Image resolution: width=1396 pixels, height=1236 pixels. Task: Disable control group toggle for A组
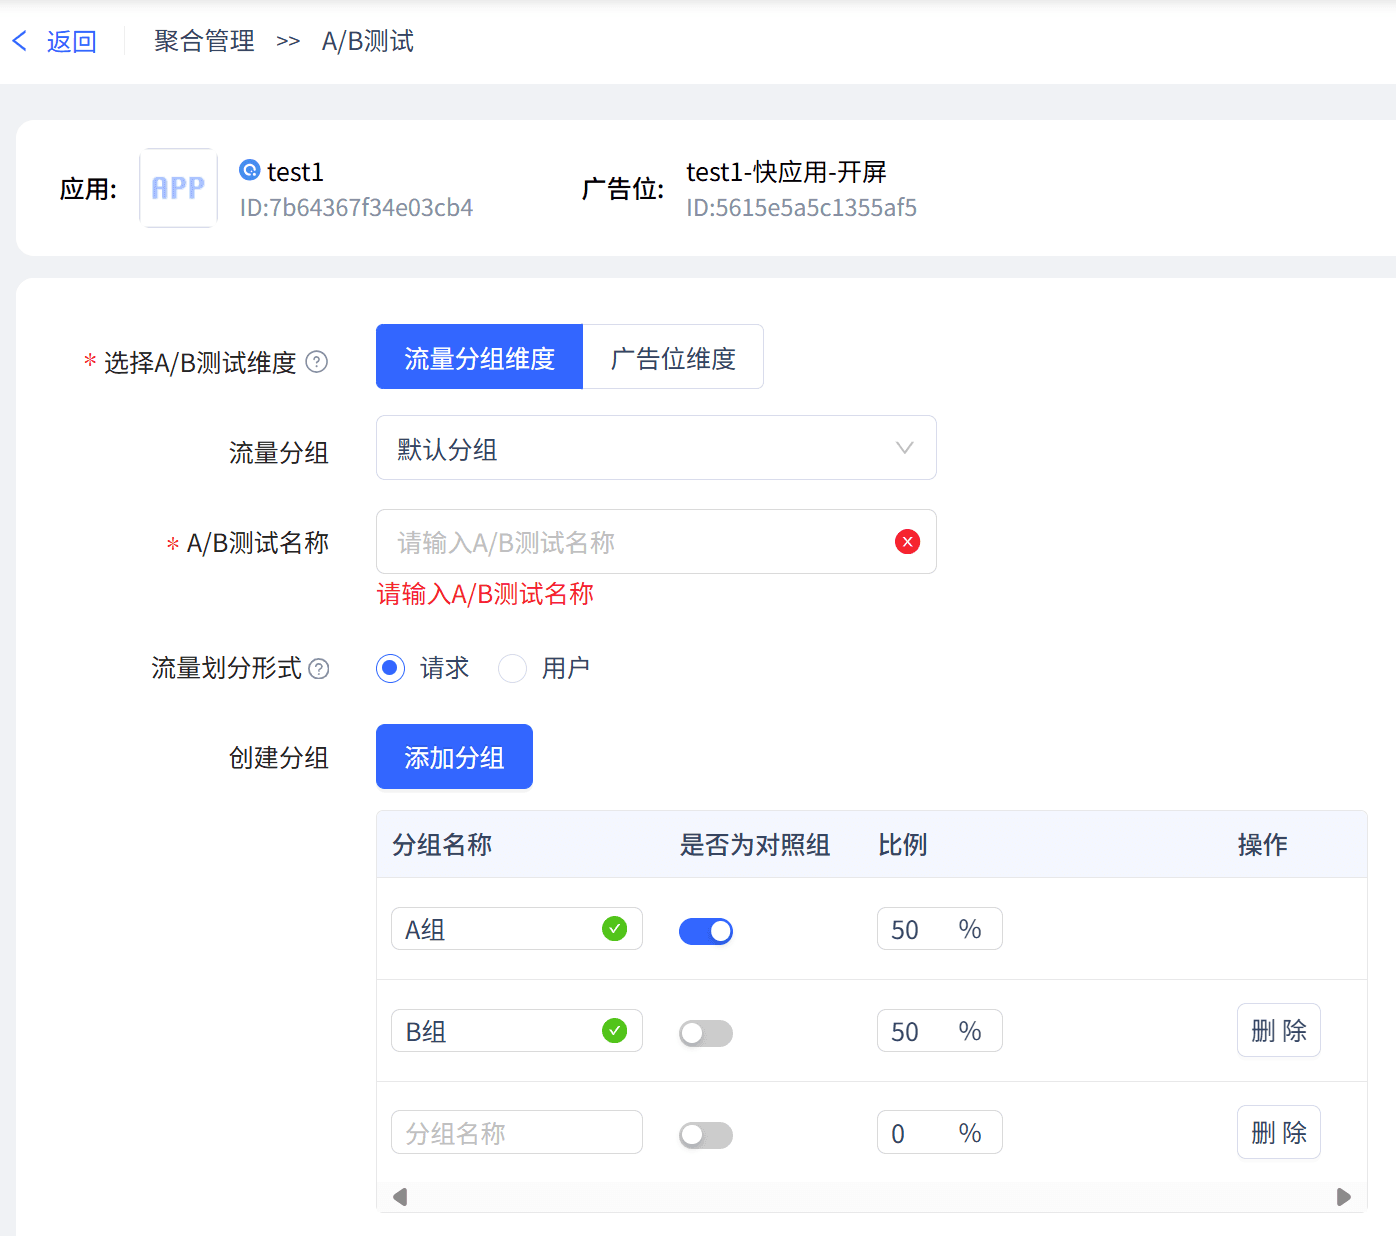(x=706, y=931)
